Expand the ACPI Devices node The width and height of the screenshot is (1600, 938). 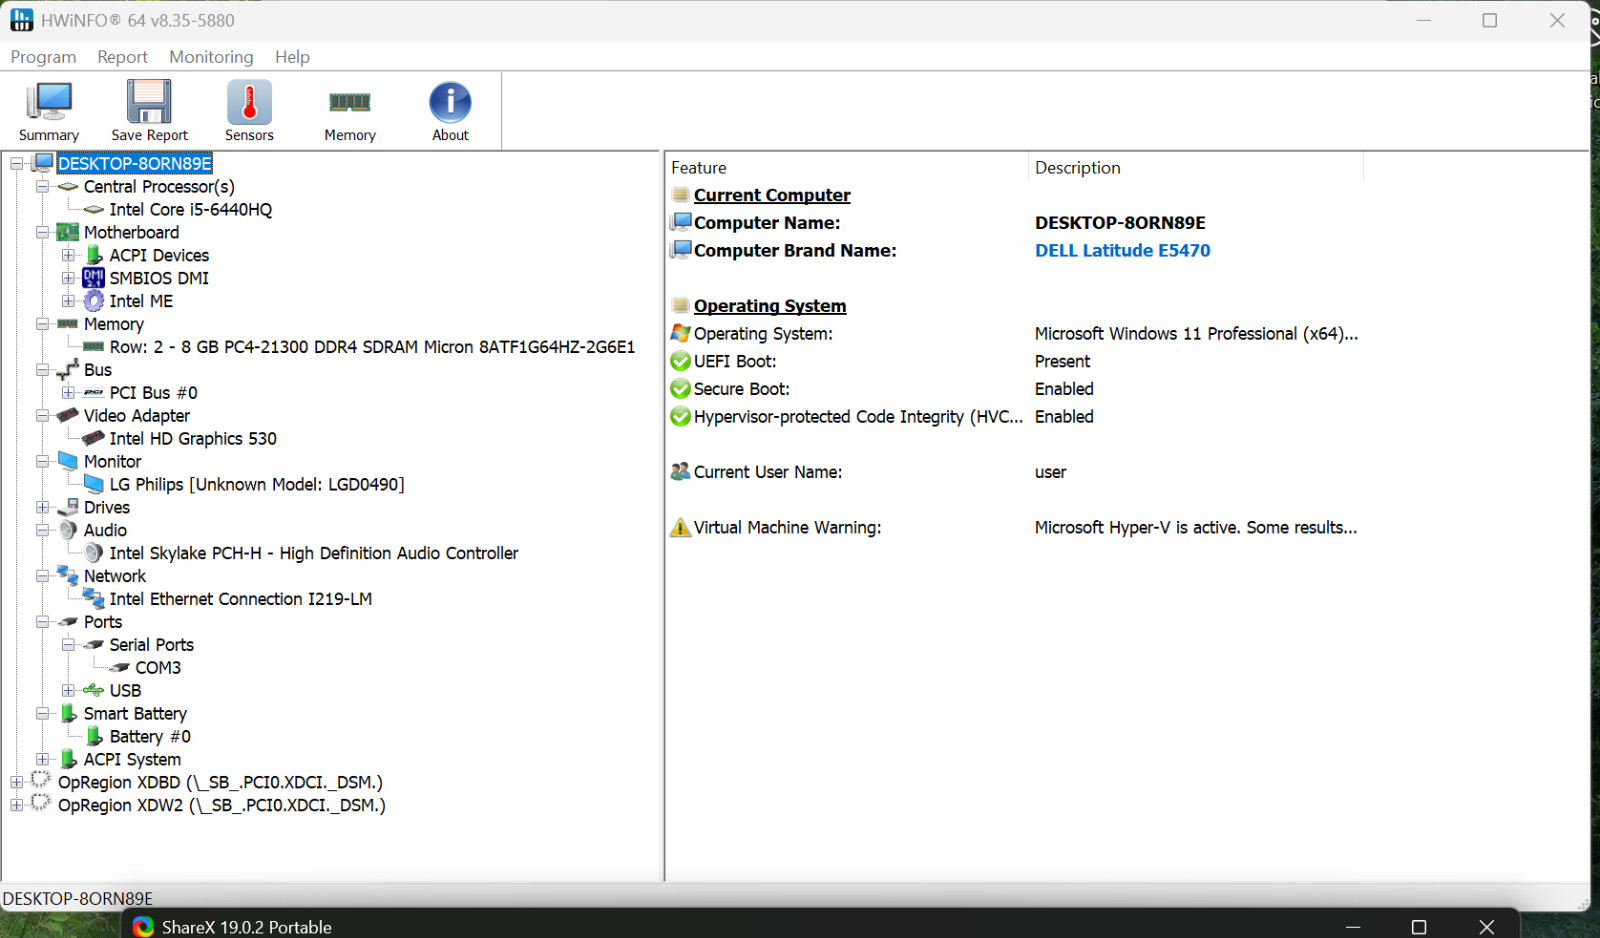click(x=68, y=255)
